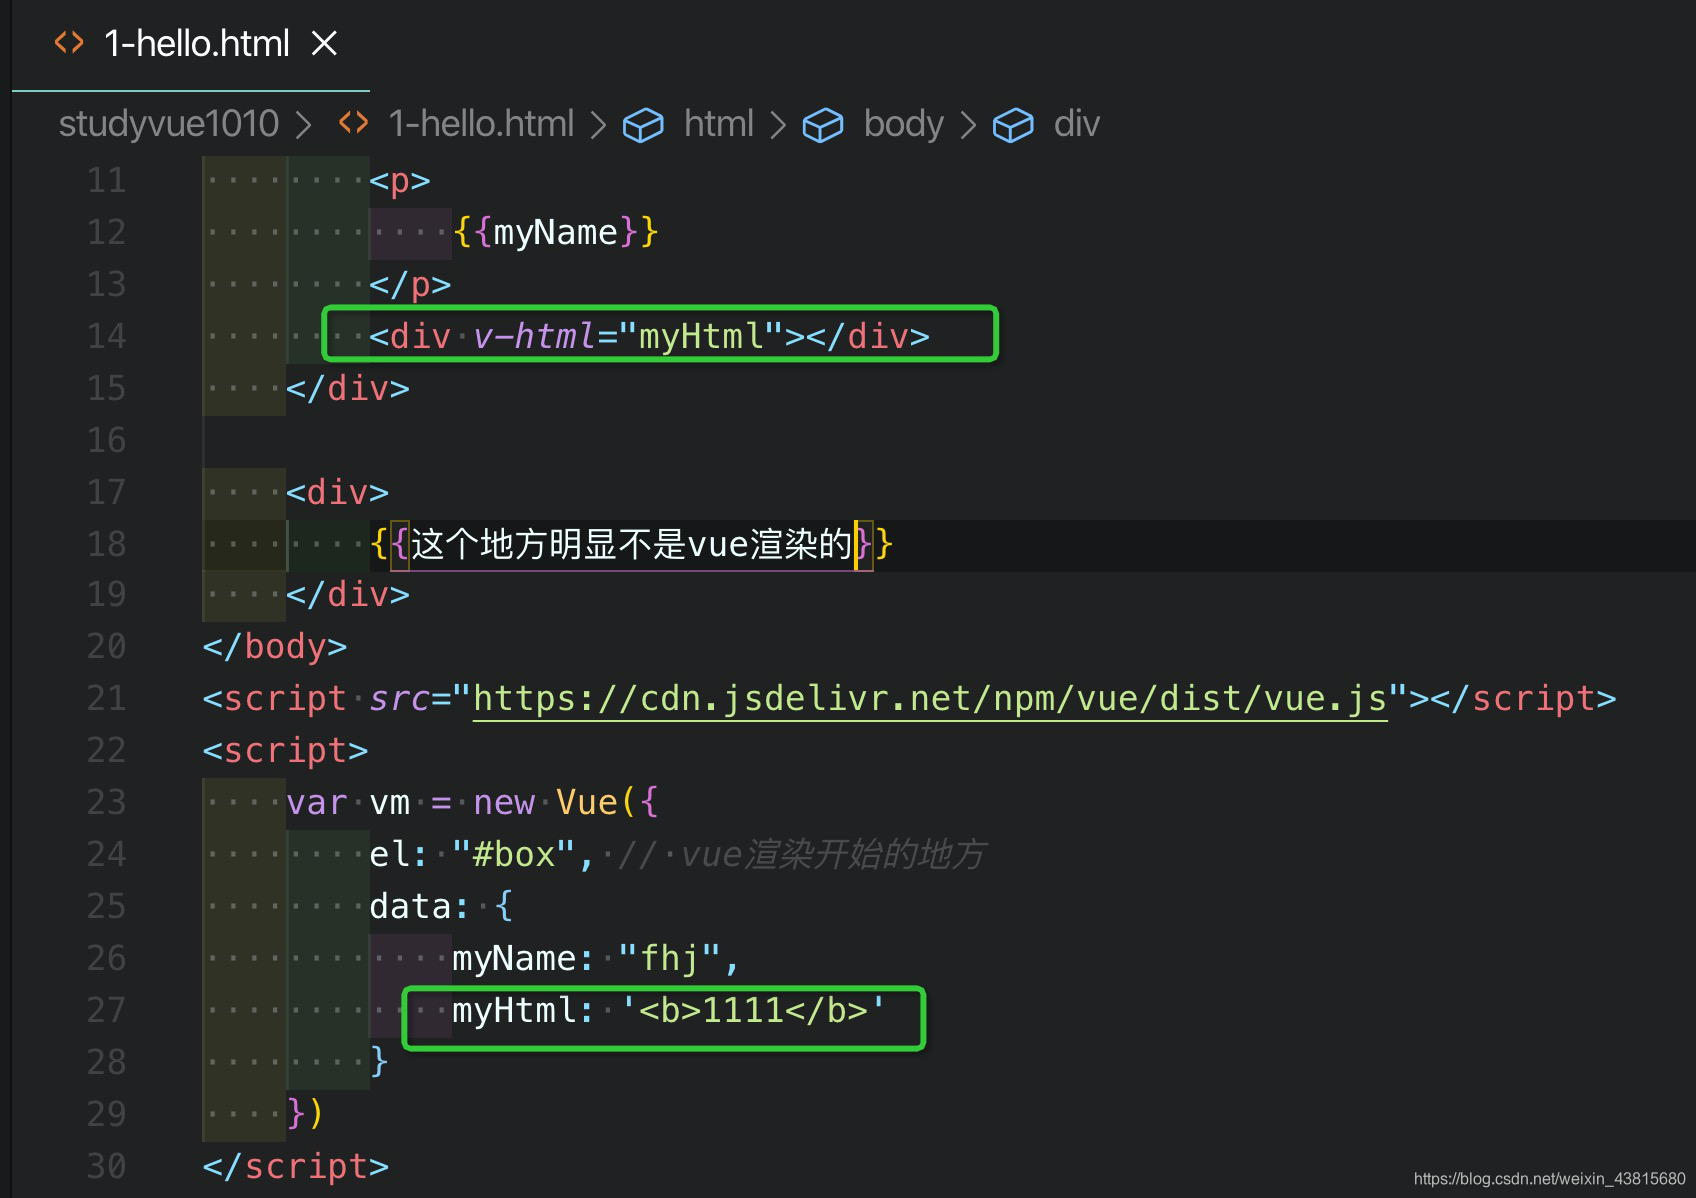Click the "fhj" string value

tap(670, 958)
